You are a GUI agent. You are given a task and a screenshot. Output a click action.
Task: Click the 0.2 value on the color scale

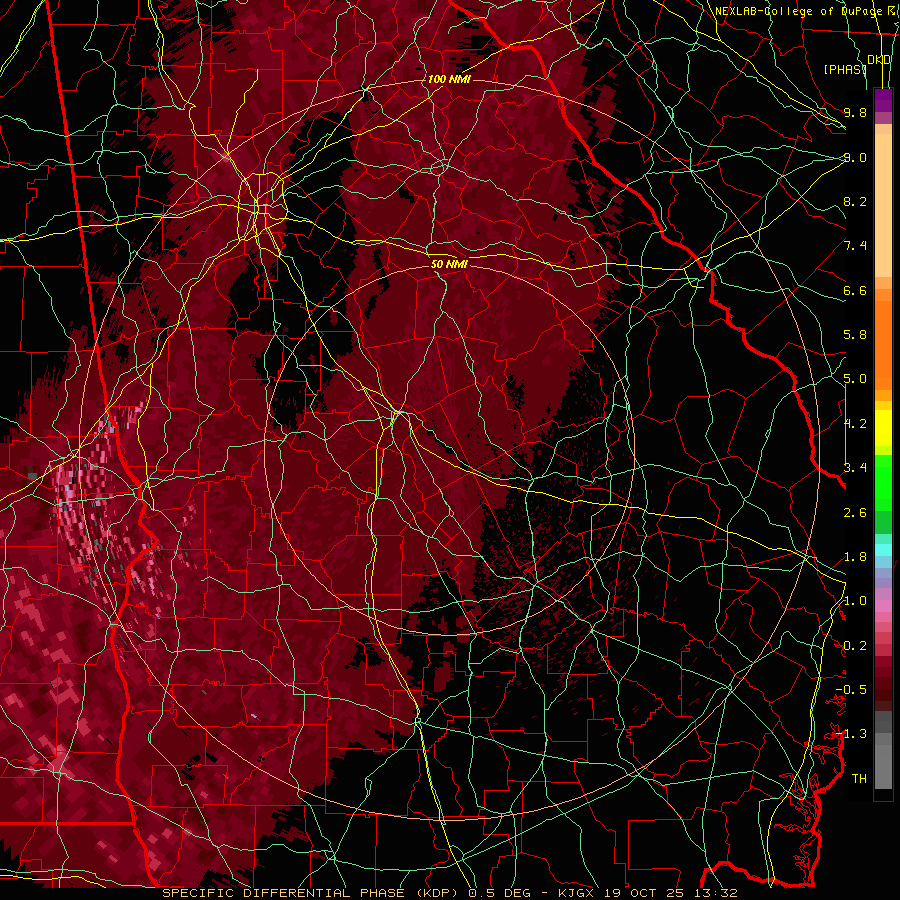(x=855, y=646)
